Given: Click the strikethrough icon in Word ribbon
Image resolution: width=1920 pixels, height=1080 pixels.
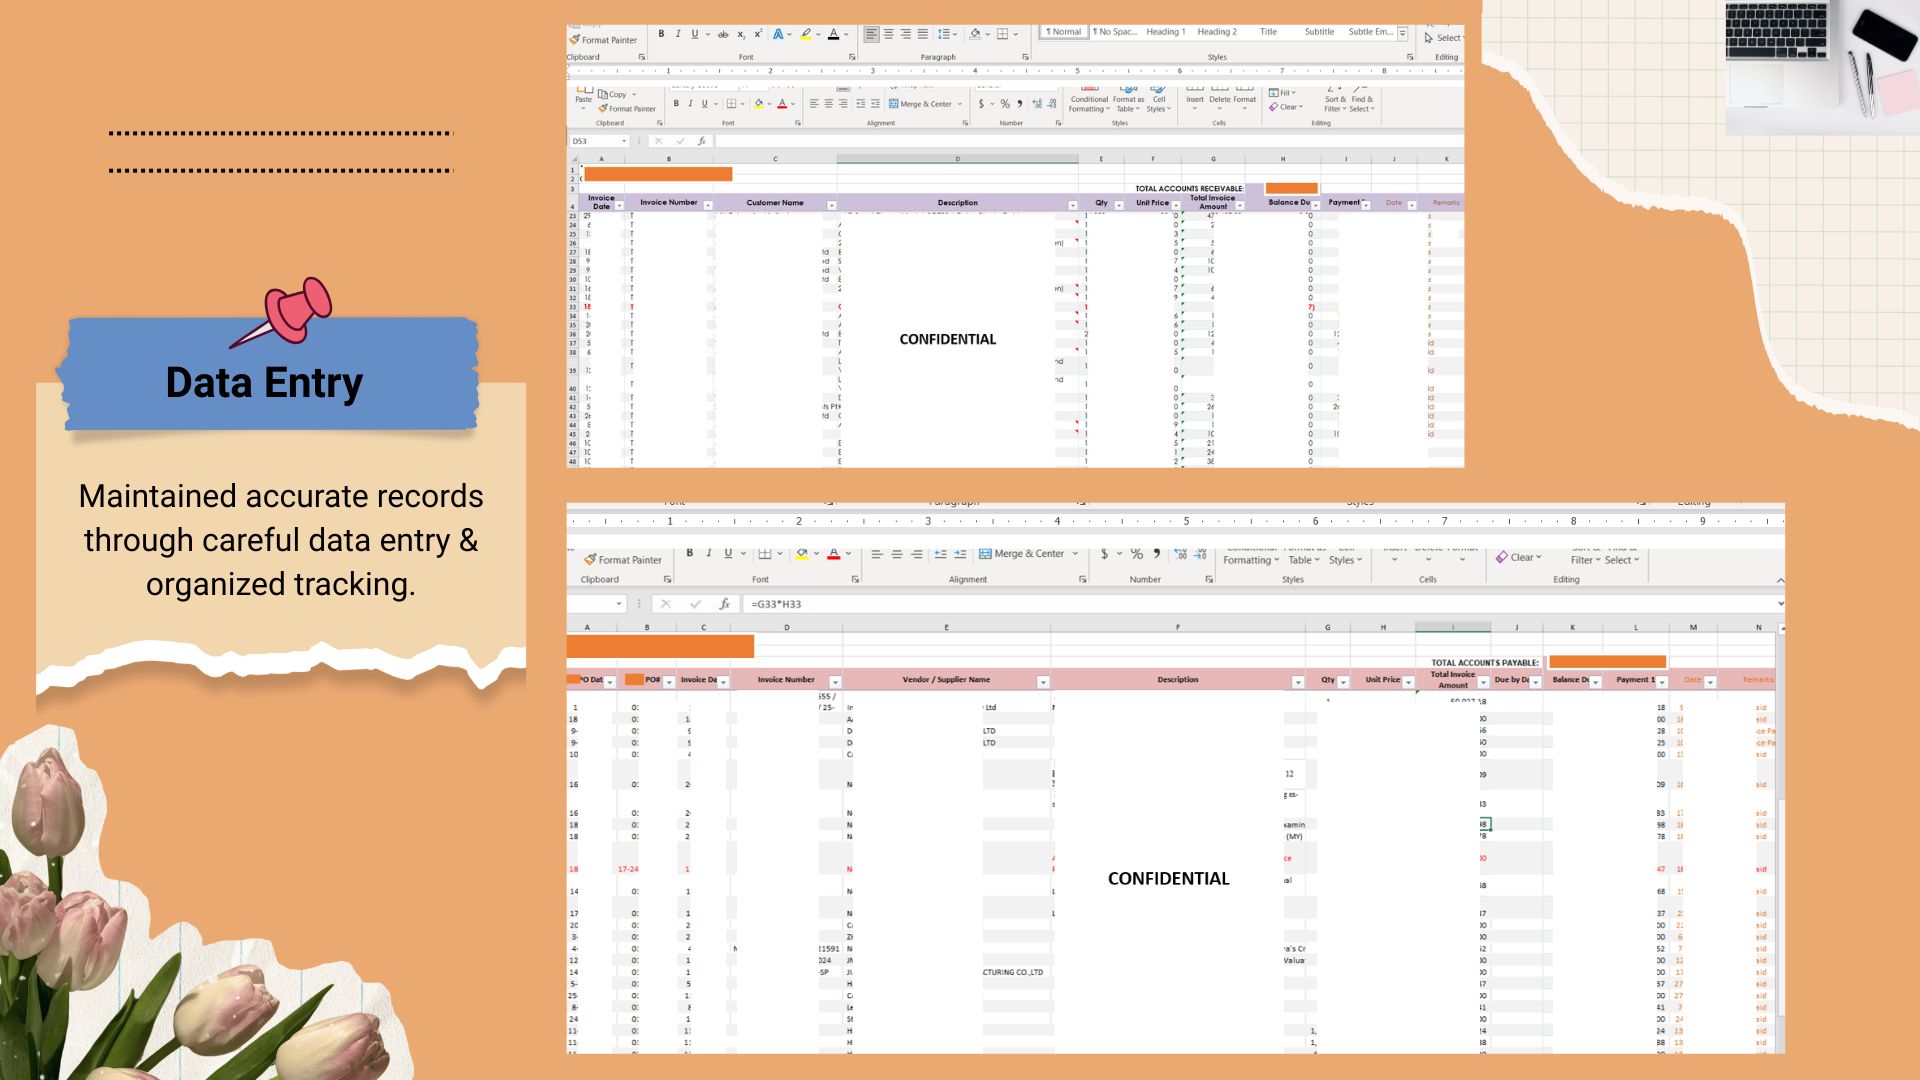Looking at the screenshot, I should pos(723,34).
